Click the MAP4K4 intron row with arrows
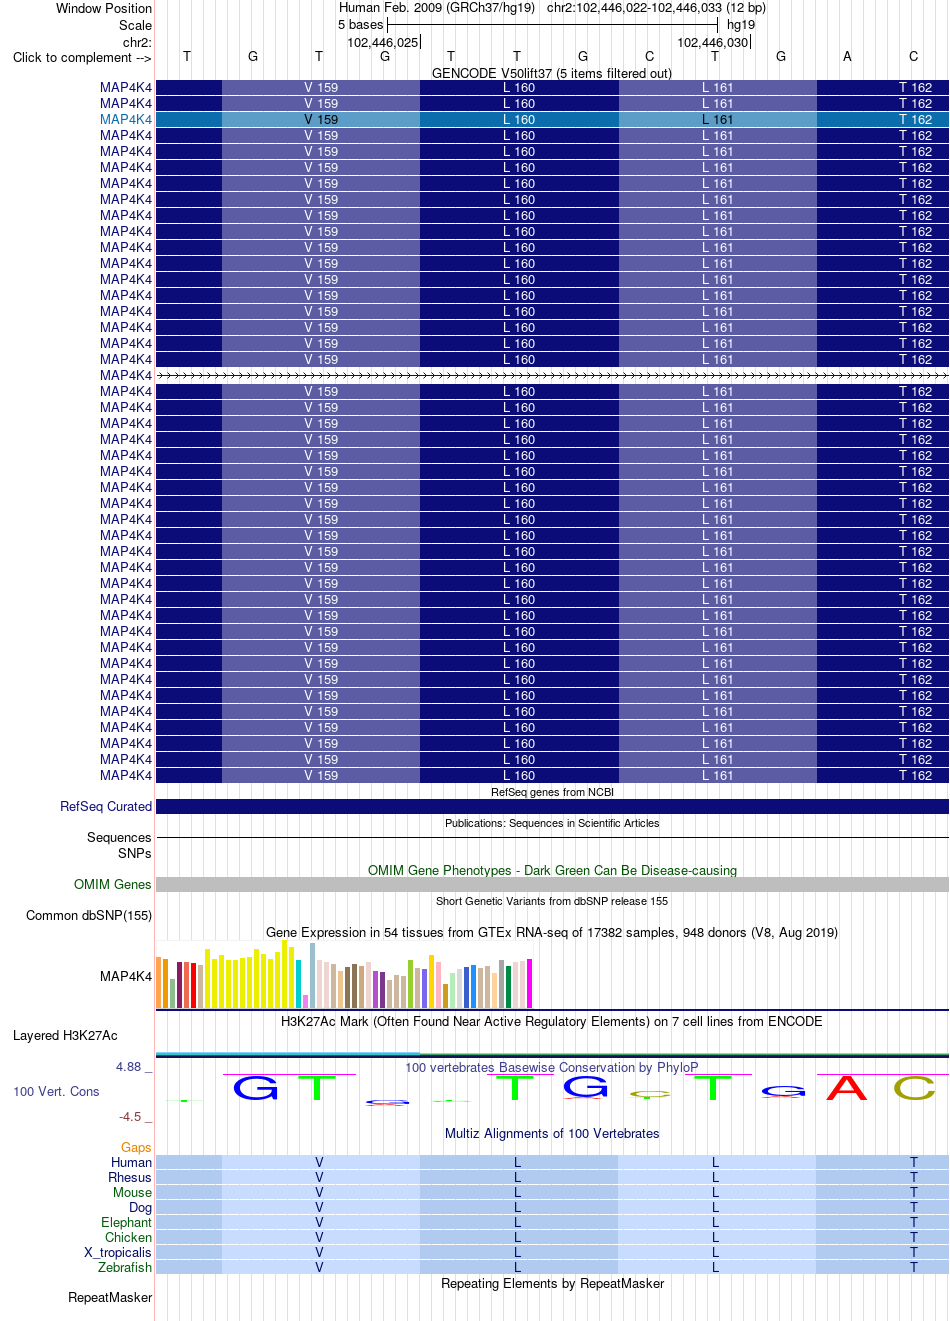Image resolution: width=950 pixels, height=1321 pixels. pyautogui.click(x=552, y=375)
